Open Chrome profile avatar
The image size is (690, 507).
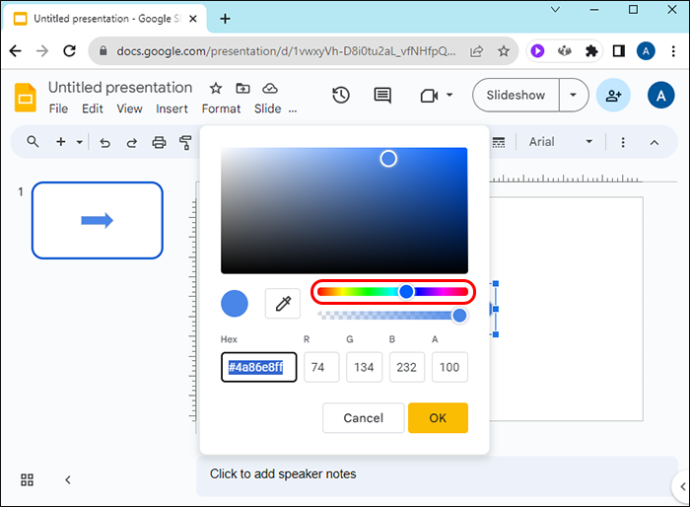[646, 51]
